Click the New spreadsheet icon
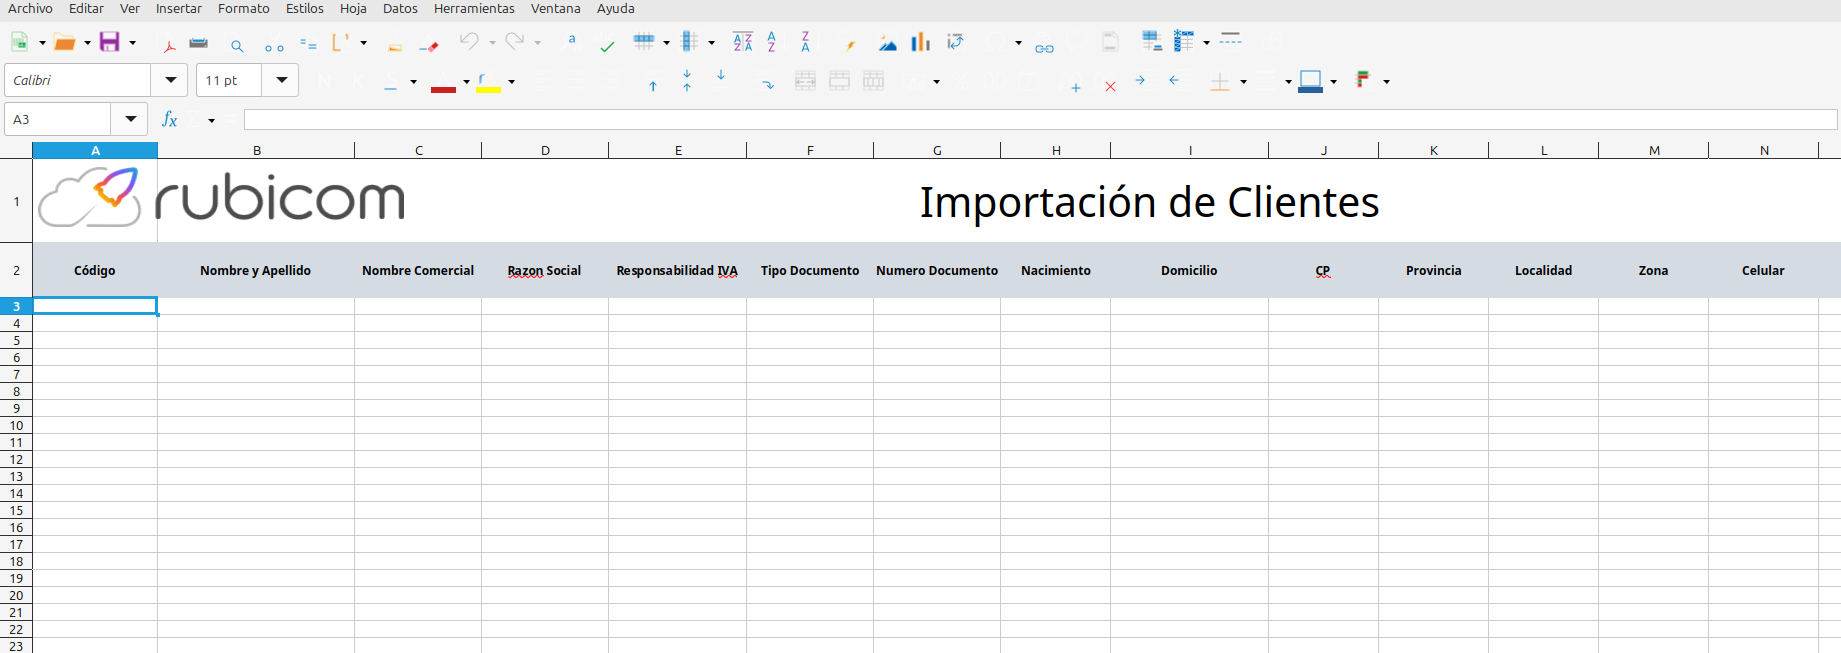 pyautogui.click(x=19, y=42)
